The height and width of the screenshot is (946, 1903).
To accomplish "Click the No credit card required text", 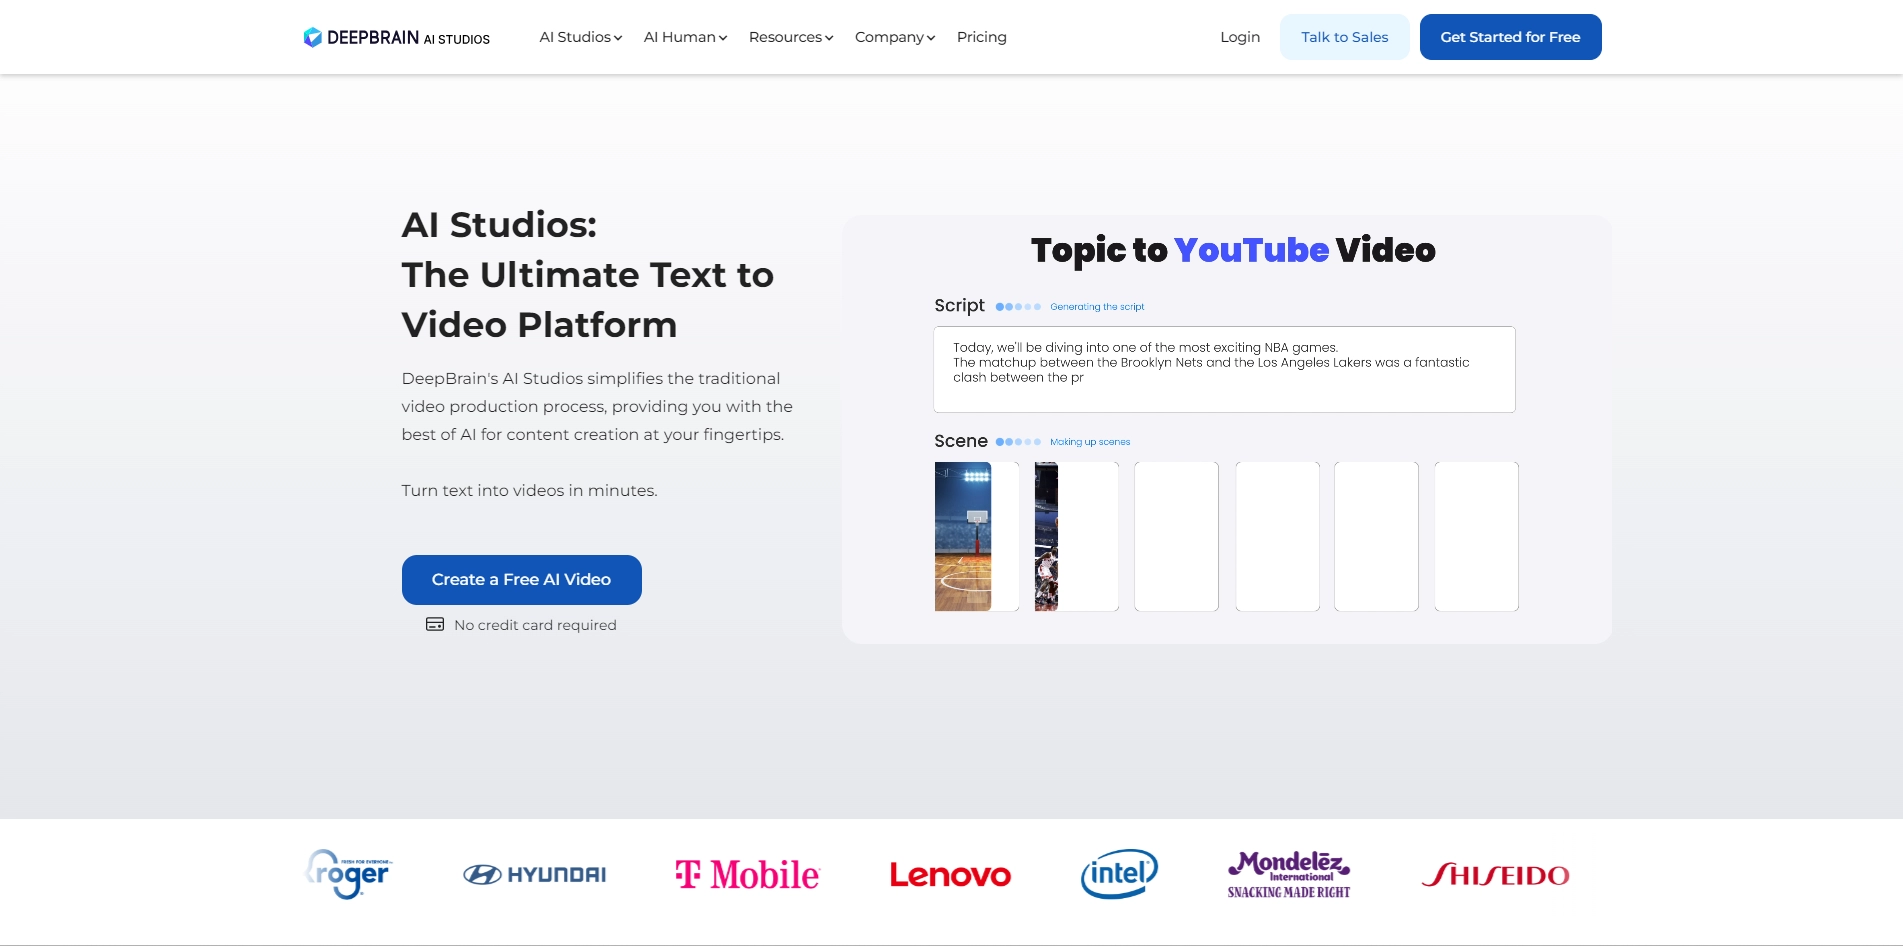I will (x=535, y=625).
